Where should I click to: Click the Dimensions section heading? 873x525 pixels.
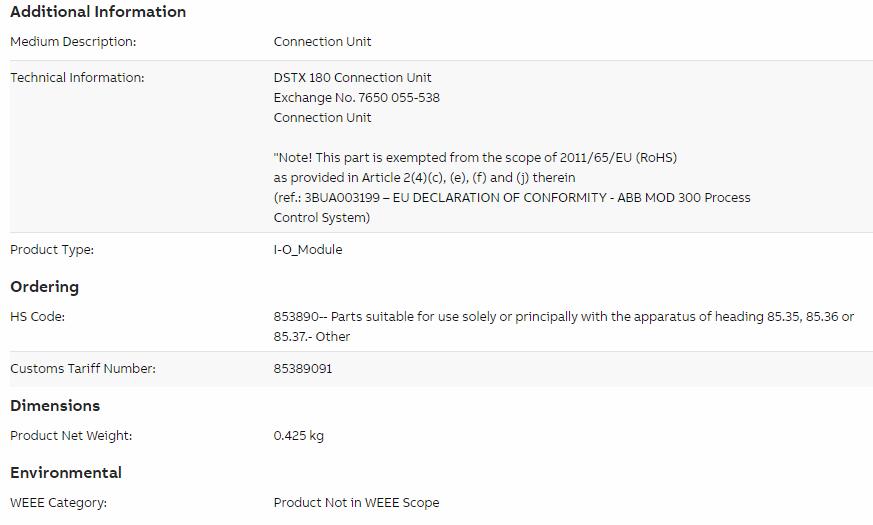pos(55,405)
